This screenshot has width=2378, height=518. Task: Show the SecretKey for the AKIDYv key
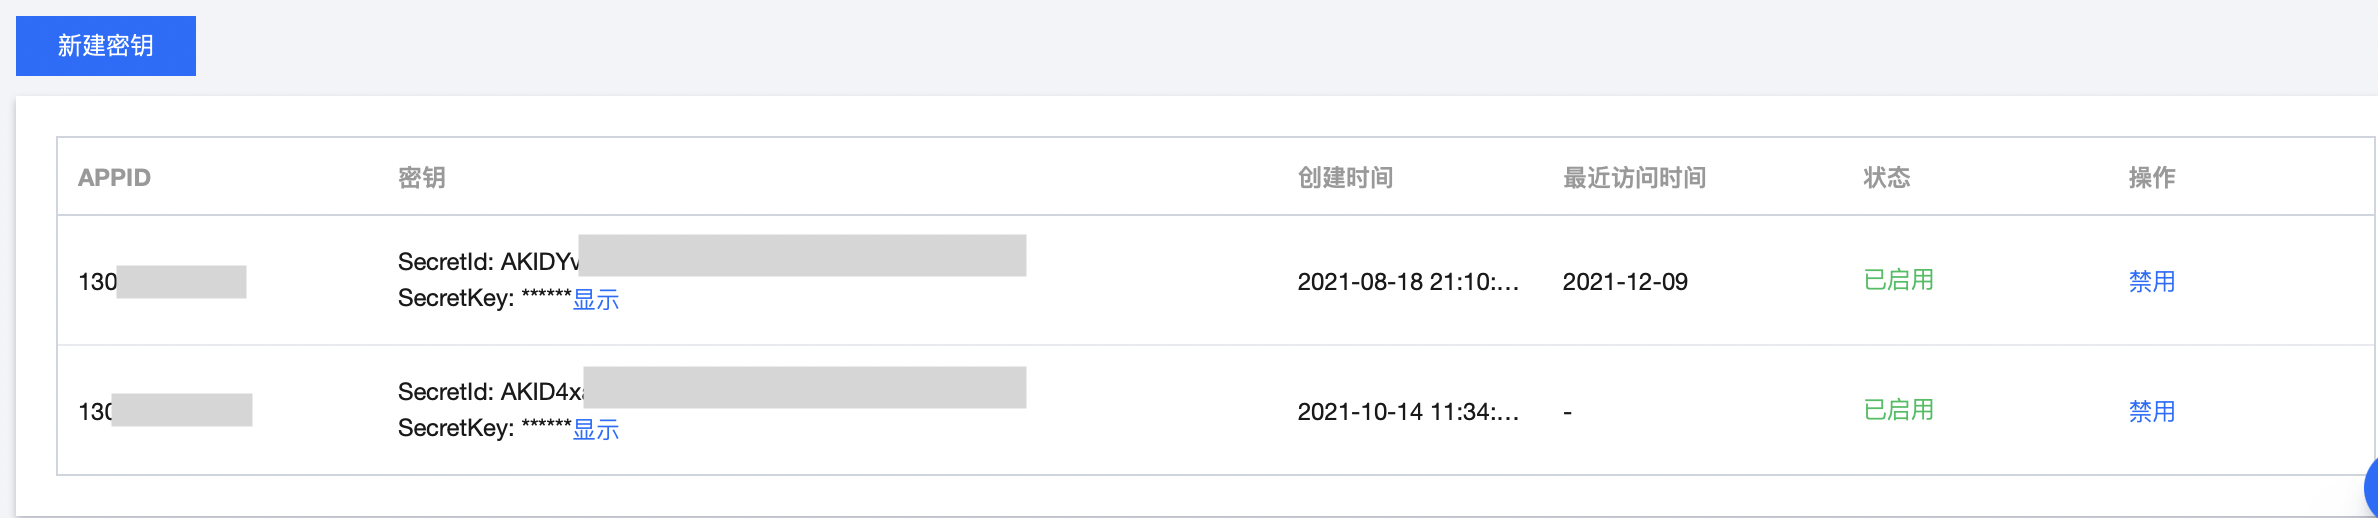(x=595, y=299)
